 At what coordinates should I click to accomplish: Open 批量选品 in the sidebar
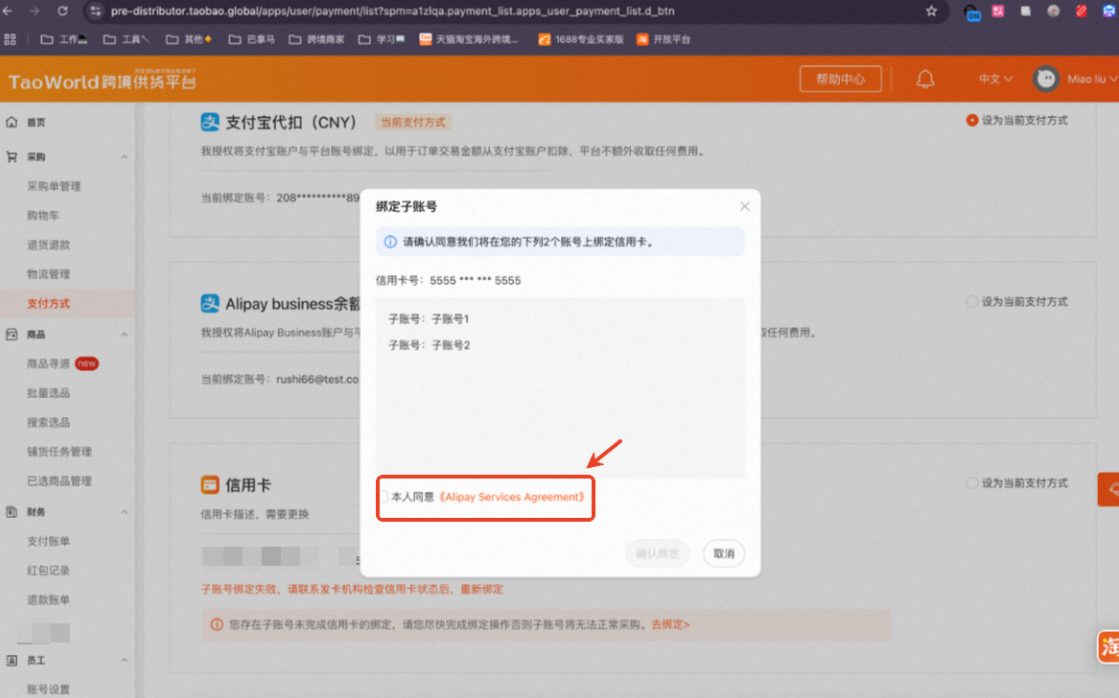pos(49,393)
